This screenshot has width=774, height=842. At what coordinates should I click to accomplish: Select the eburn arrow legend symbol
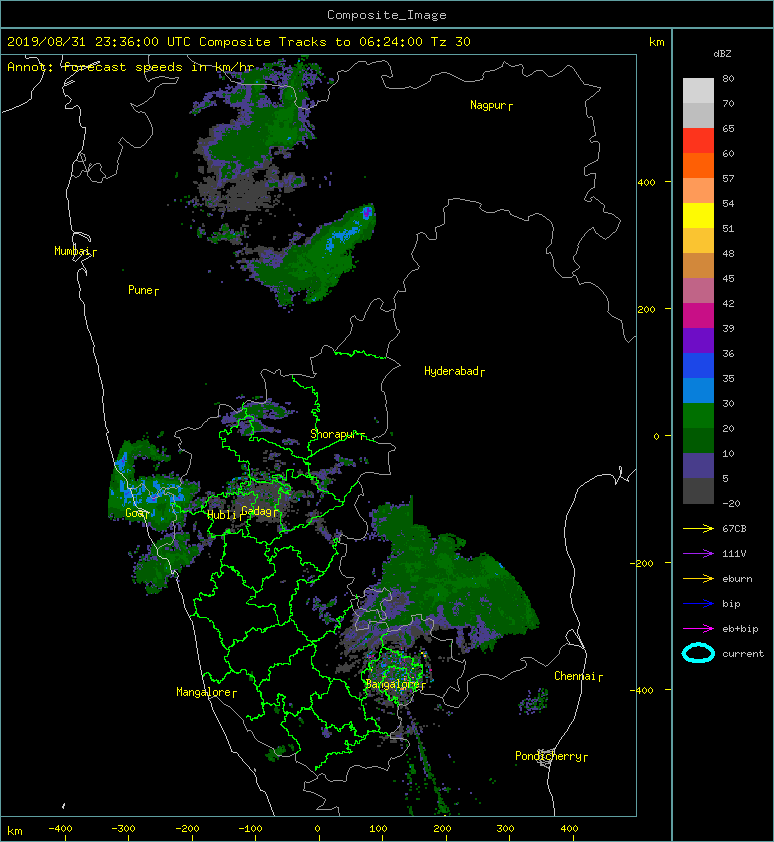point(698,578)
